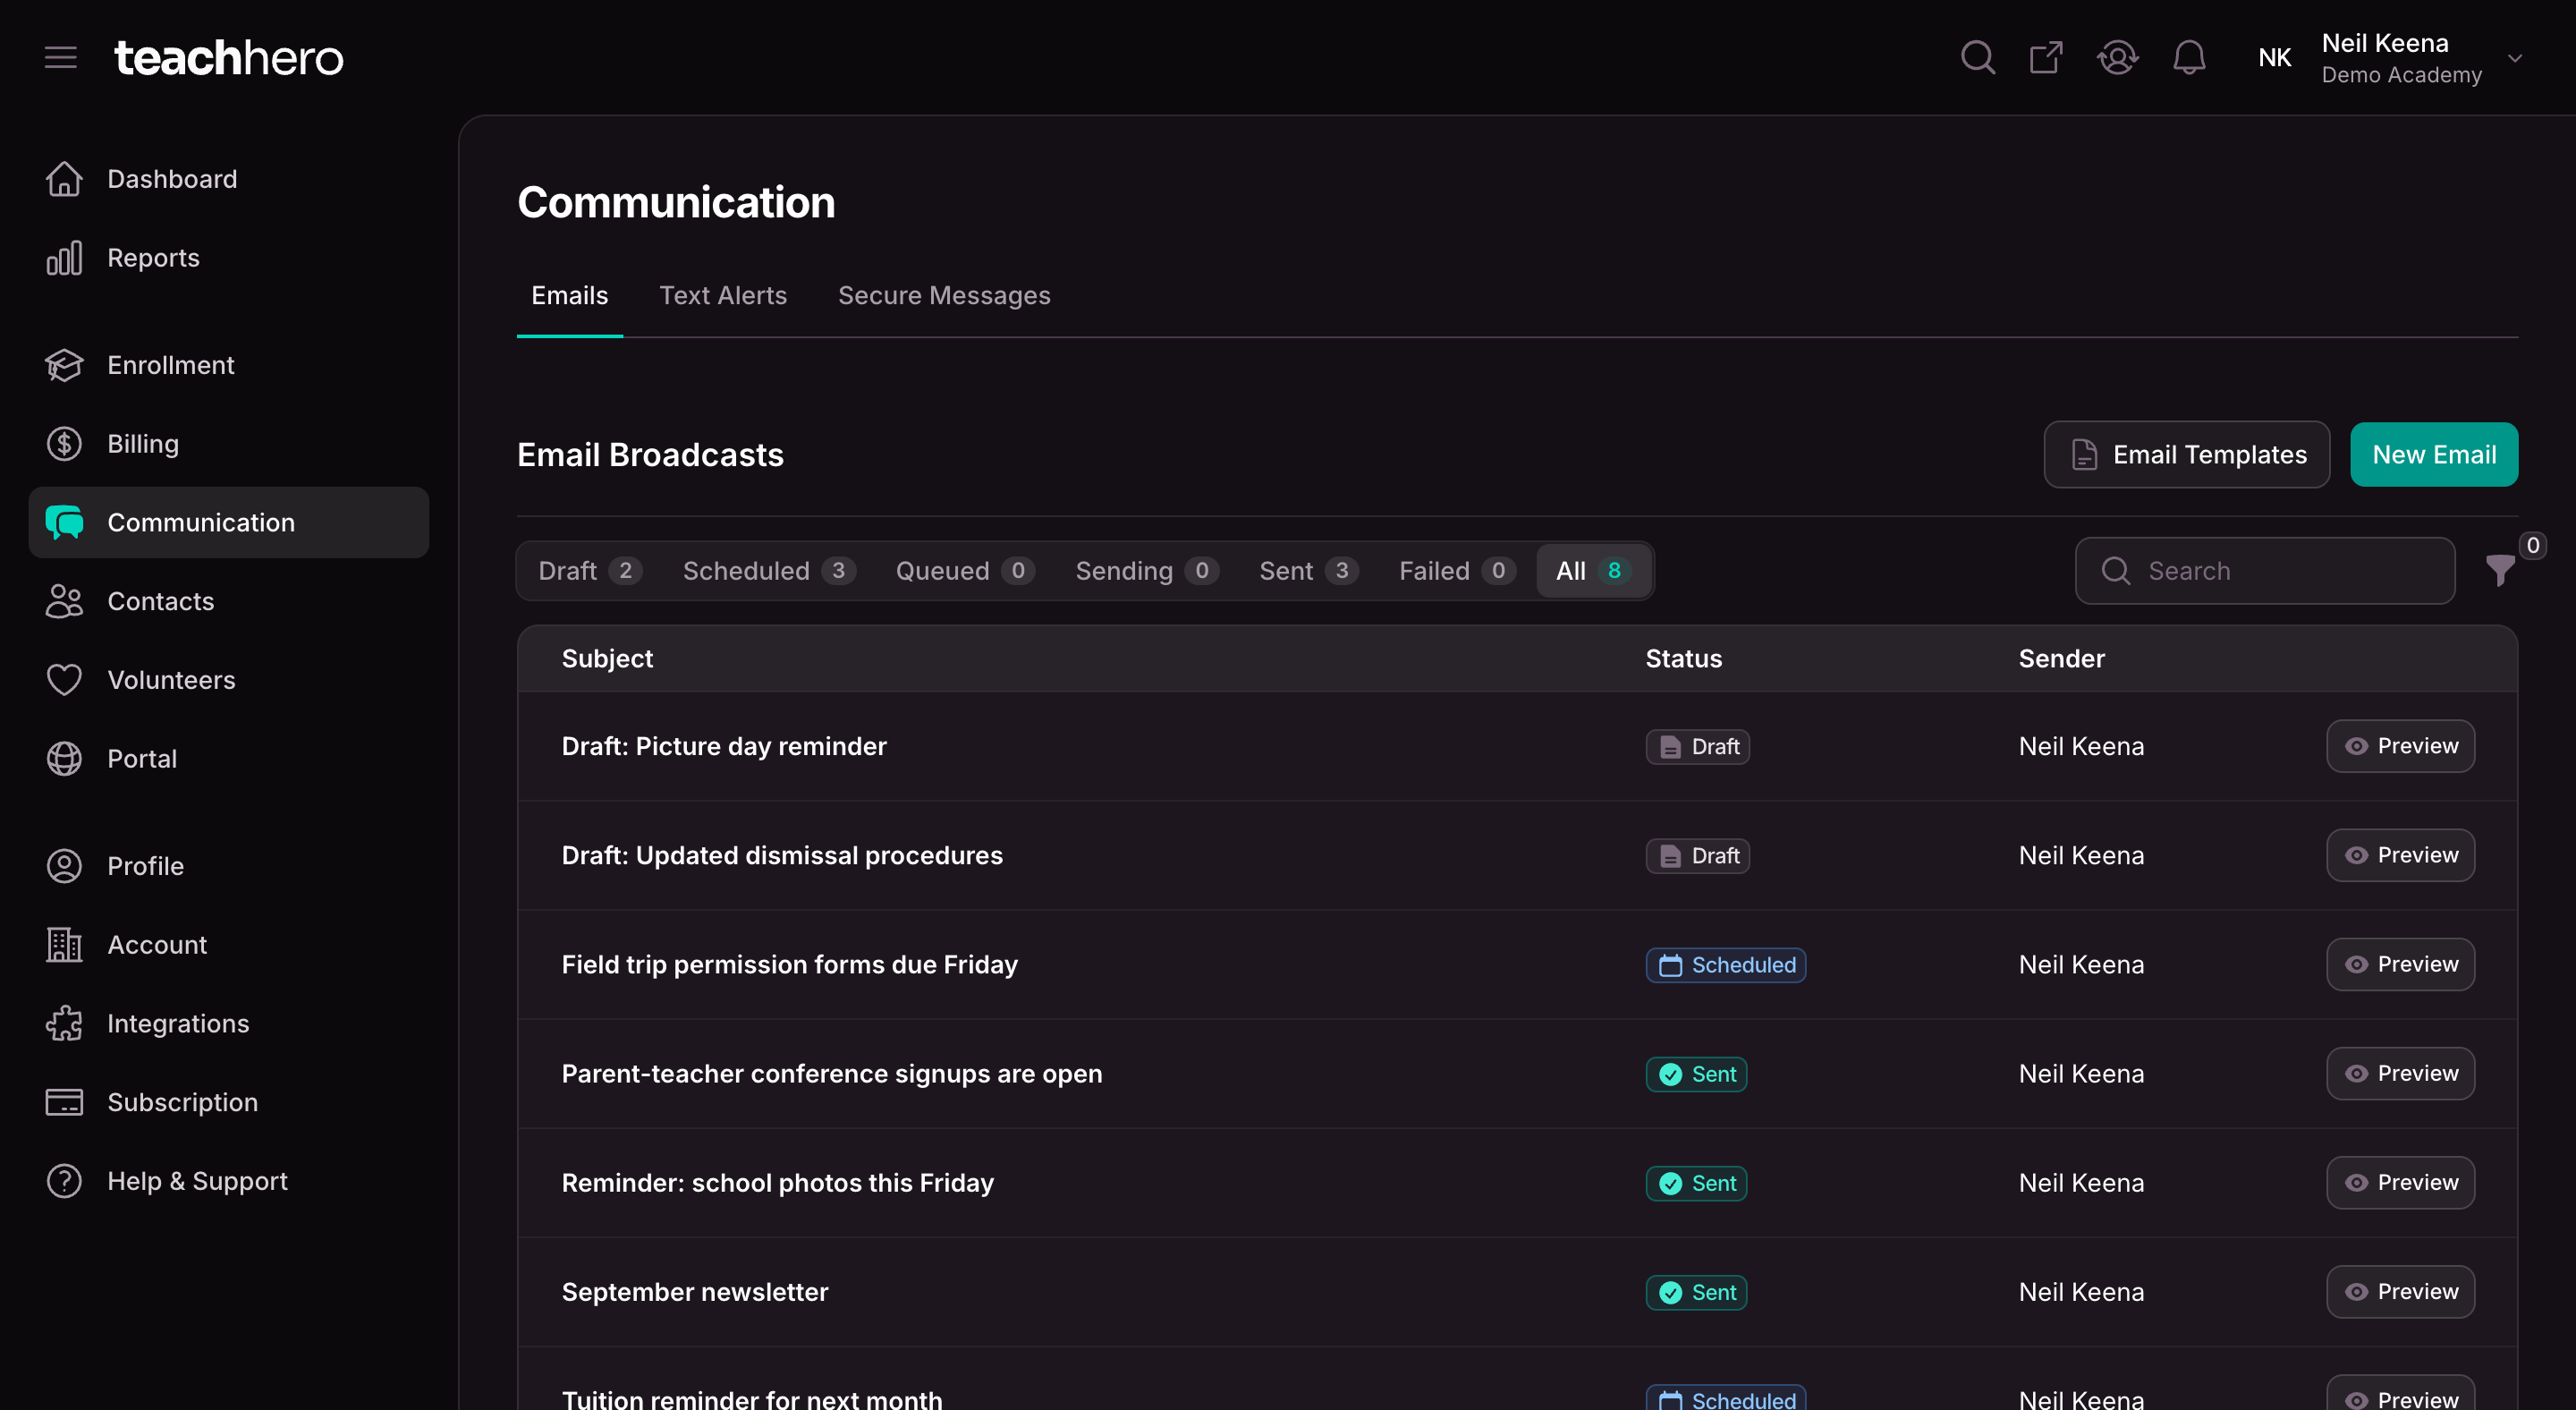Preview Field trip permission forms email
The image size is (2576, 1410).
(x=2400, y=964)
